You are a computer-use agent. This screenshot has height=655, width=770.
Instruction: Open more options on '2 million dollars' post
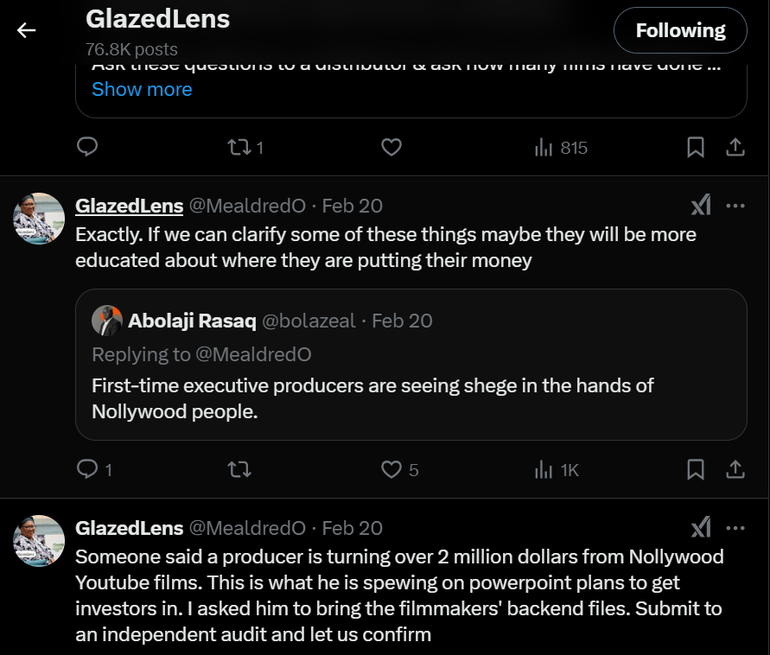pos(735,527)
